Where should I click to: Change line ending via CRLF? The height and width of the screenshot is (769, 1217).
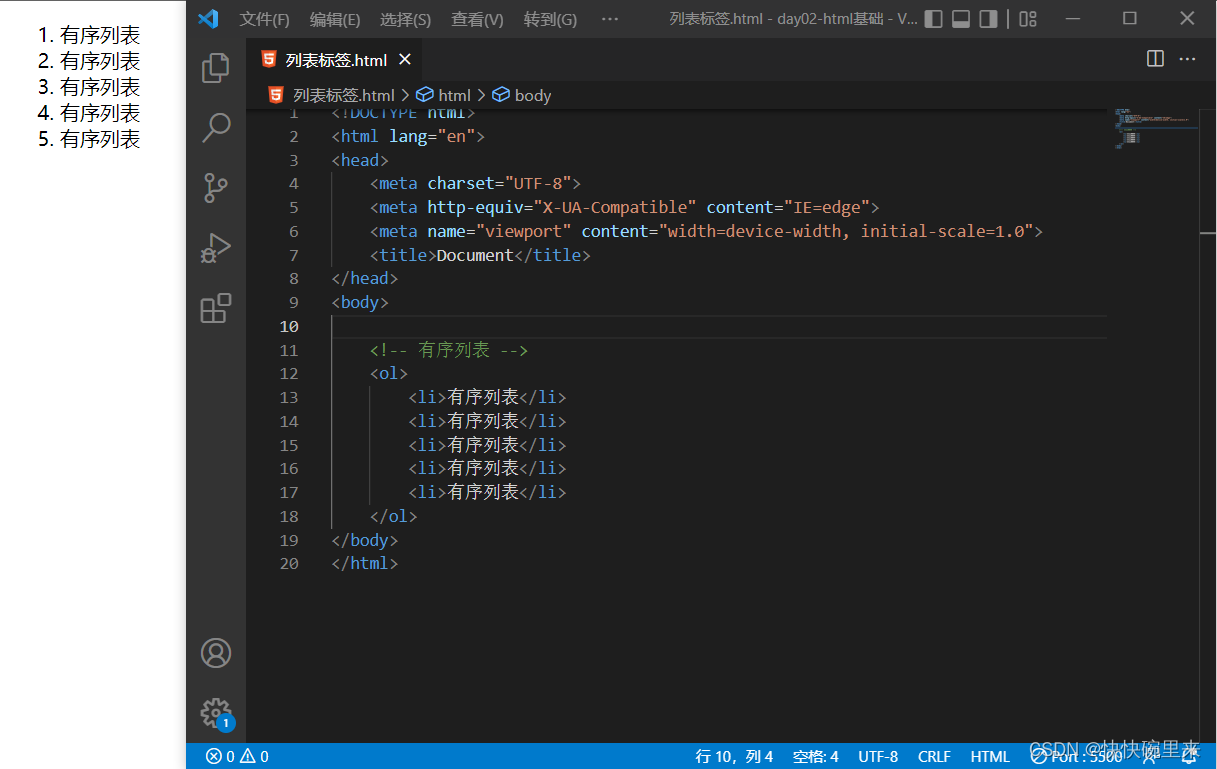[x=934, y=756]
